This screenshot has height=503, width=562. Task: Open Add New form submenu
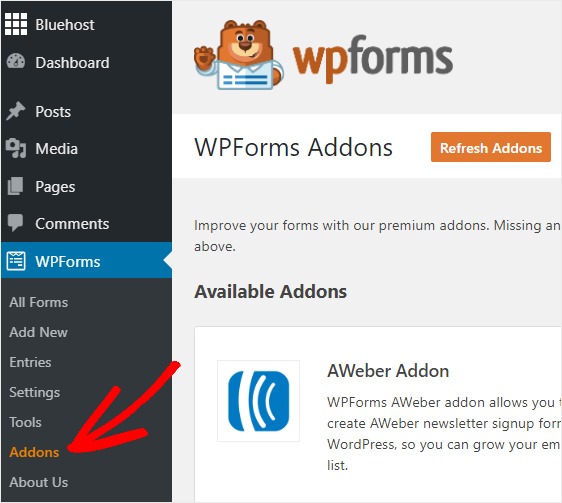coord(38,332)
